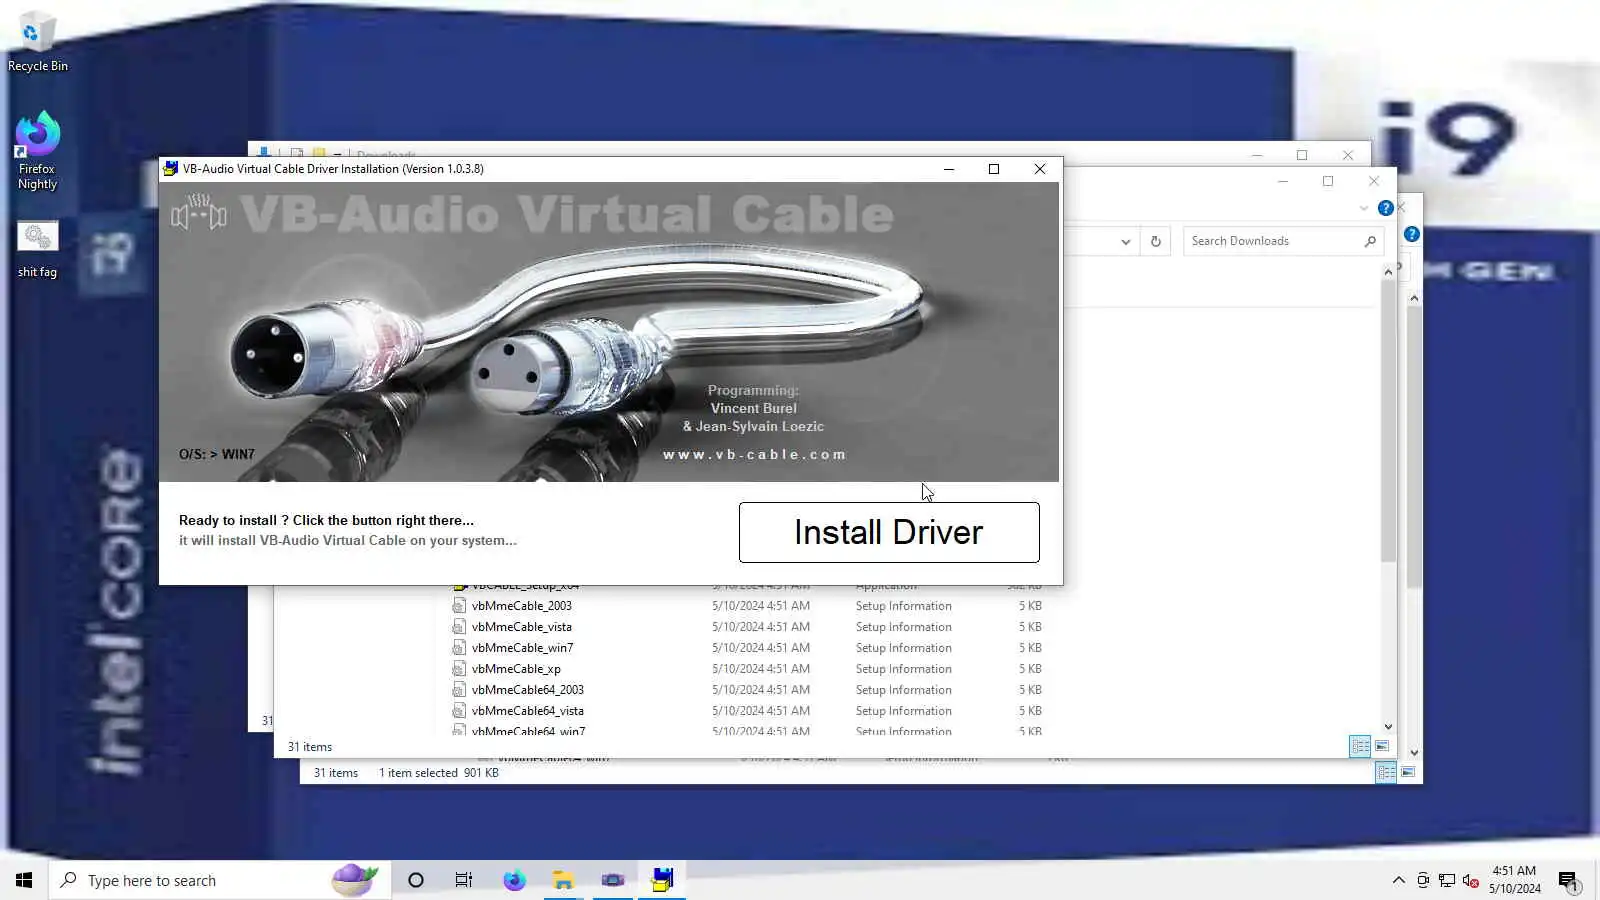Select the Firefox Nightly desktop shortcut

(x=38, y=151)
